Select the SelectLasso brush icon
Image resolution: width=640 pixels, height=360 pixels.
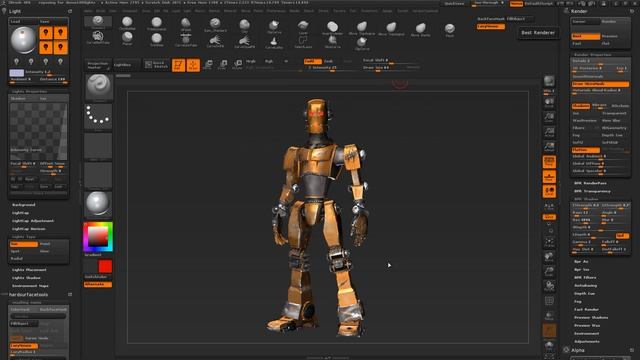pyautogui.click(x=303, y=42)
